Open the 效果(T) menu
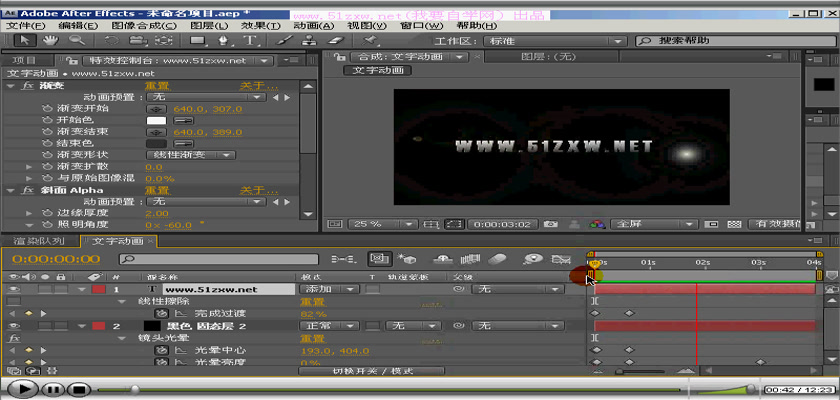Screen dimensions: 840x400 [260, 26]
